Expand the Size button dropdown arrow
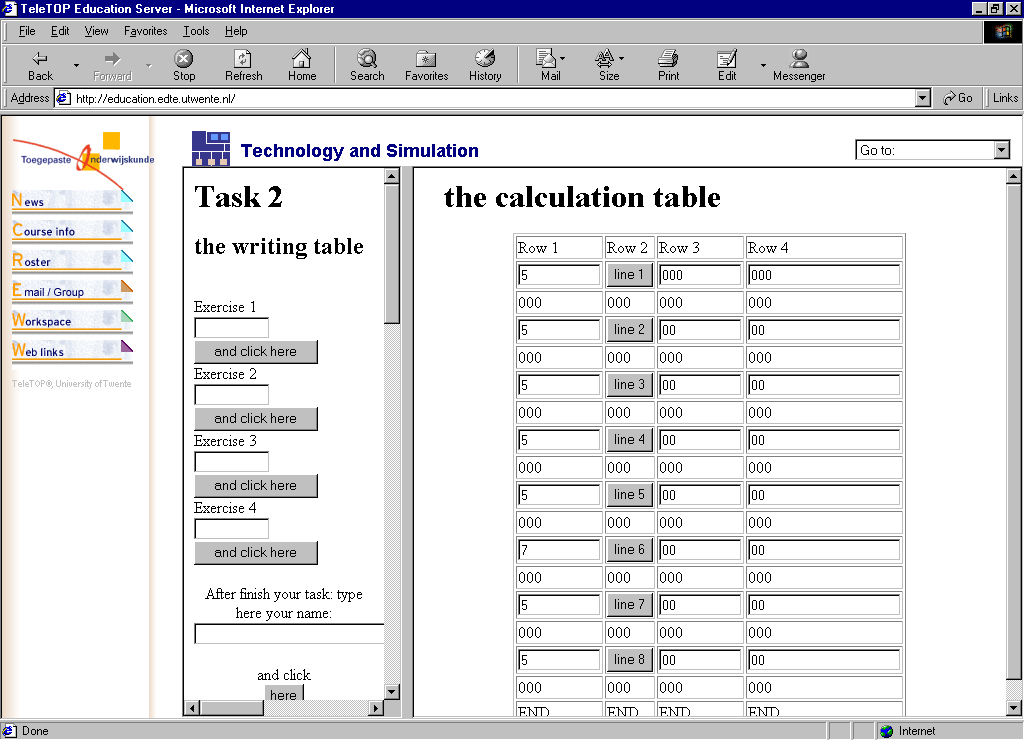Image resolution: width=1024 pixels, height=740 pixels. click(621, 58)
